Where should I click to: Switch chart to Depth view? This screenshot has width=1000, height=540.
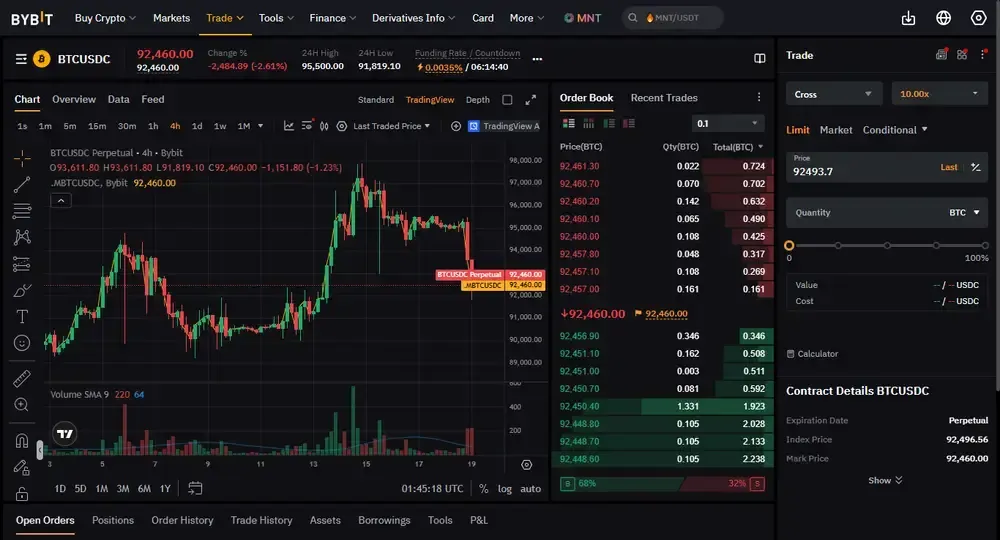pyautogui.click(x=478, y=100)
